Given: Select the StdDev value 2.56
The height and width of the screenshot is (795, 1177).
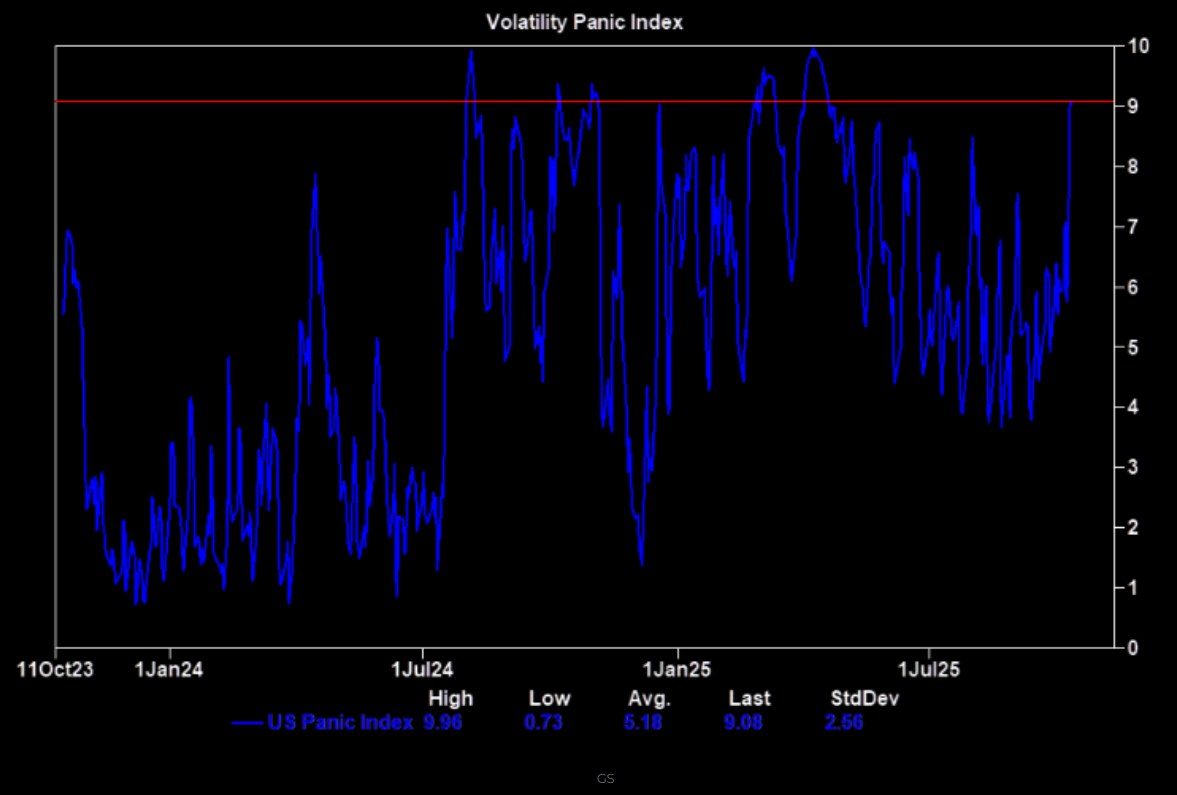Looking at the screenshot, I should (x=843, y=723).
